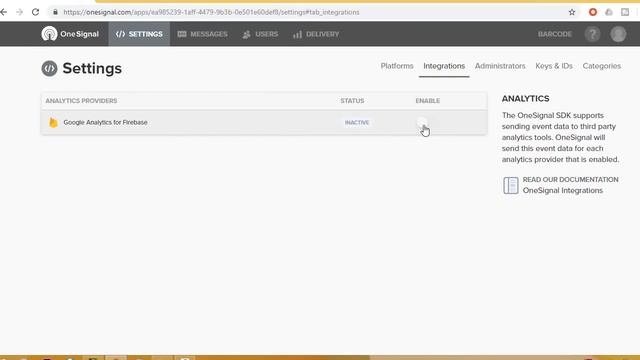Click the address bar URL

click(x=211, y=12)
